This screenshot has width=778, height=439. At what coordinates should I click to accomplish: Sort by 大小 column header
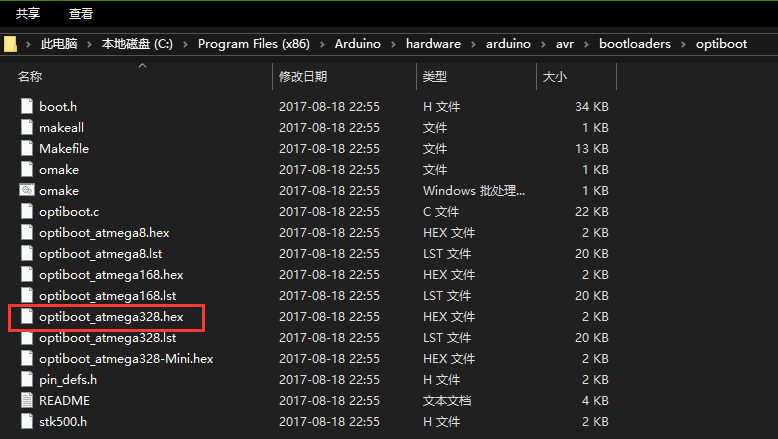click(x=555, y=76)
